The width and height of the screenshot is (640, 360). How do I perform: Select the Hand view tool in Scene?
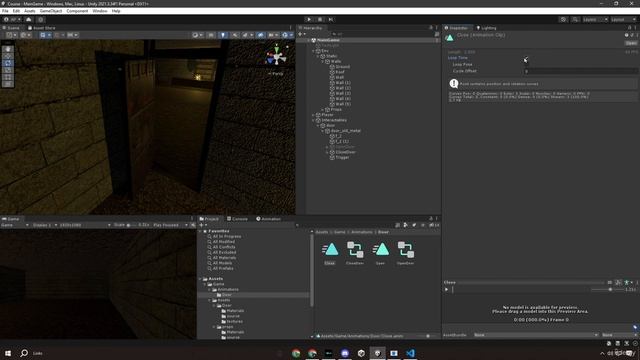click(8, 49)
